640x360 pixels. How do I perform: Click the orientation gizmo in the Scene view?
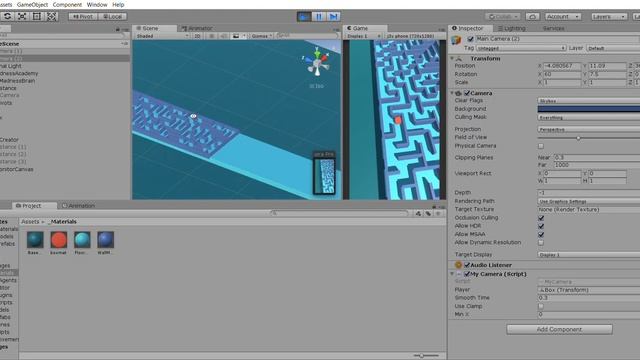click(x=317, y=63)
